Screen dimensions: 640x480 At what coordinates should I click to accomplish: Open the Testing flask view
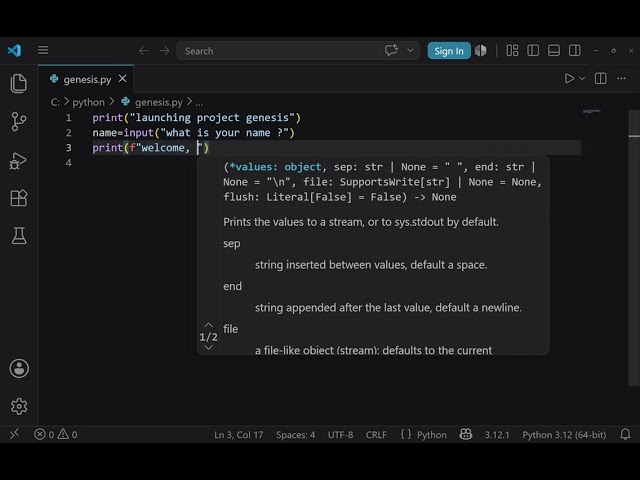(19, 236)
